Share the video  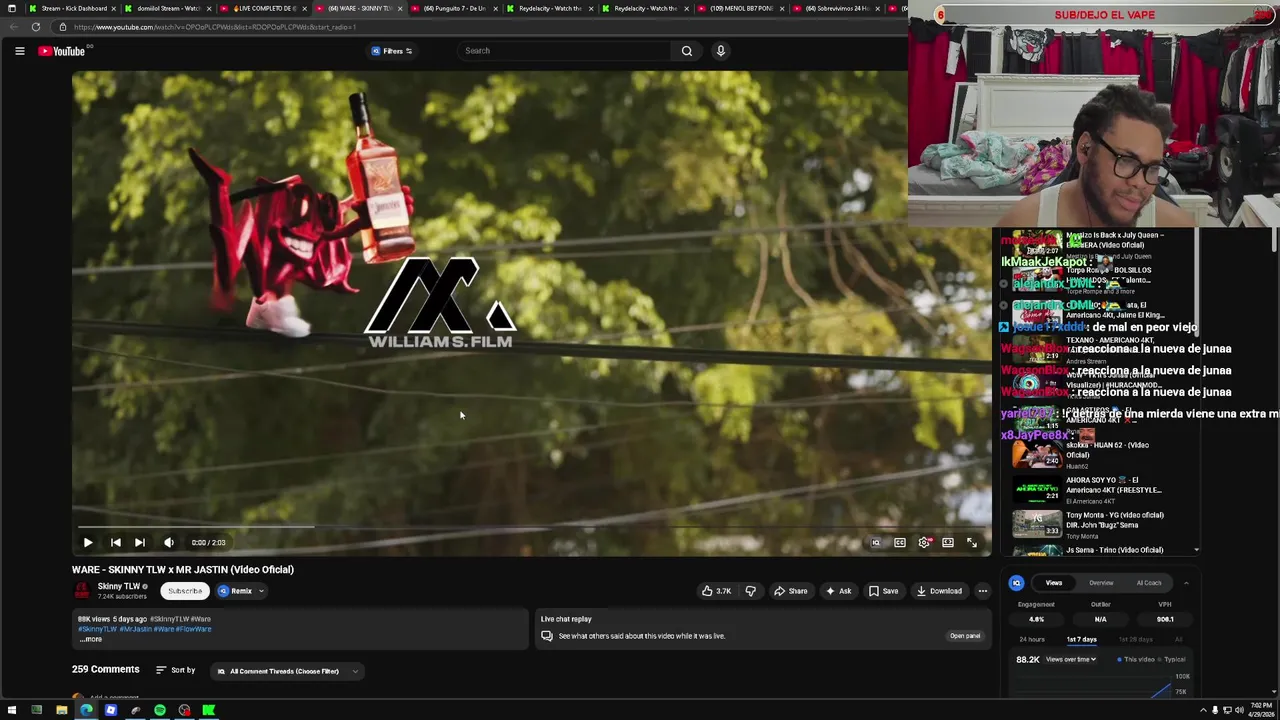pos(790,591)
